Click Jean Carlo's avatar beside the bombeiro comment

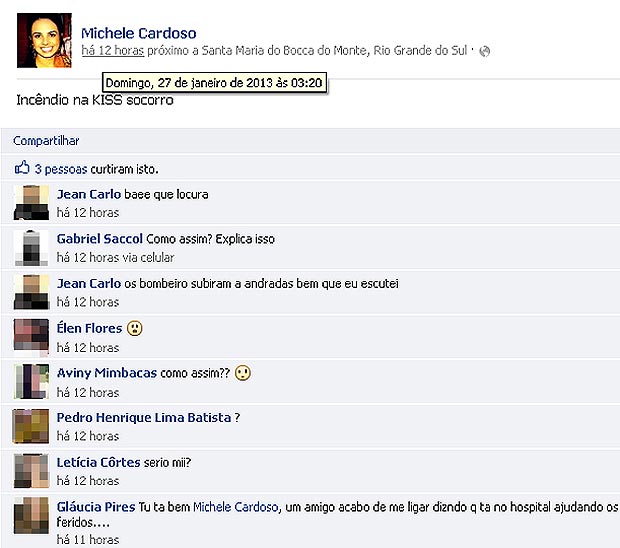[31, 292]
